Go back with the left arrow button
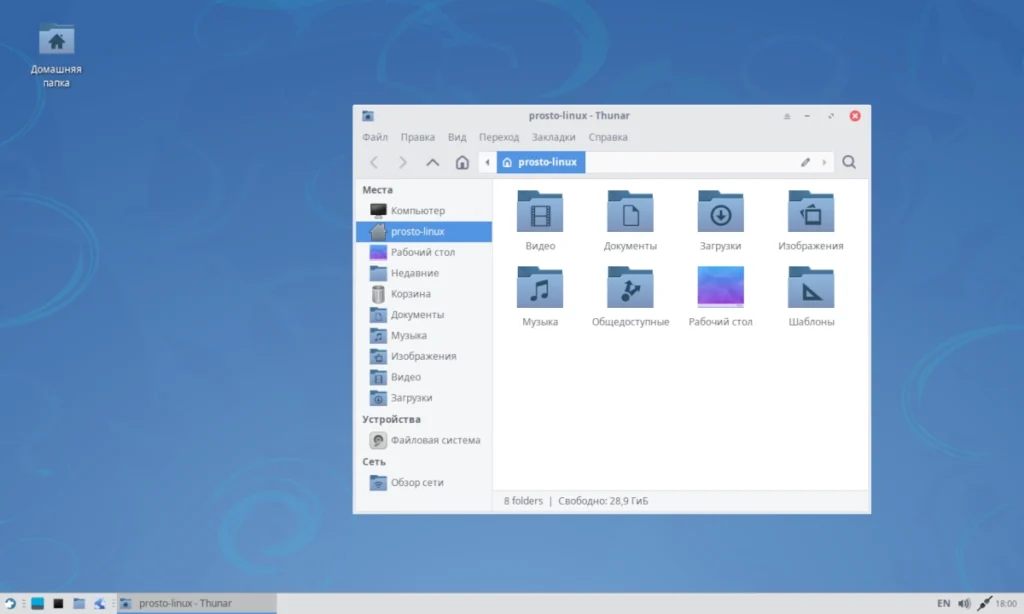The height and width of the screenshot is (614, 1024). (374, 162)
